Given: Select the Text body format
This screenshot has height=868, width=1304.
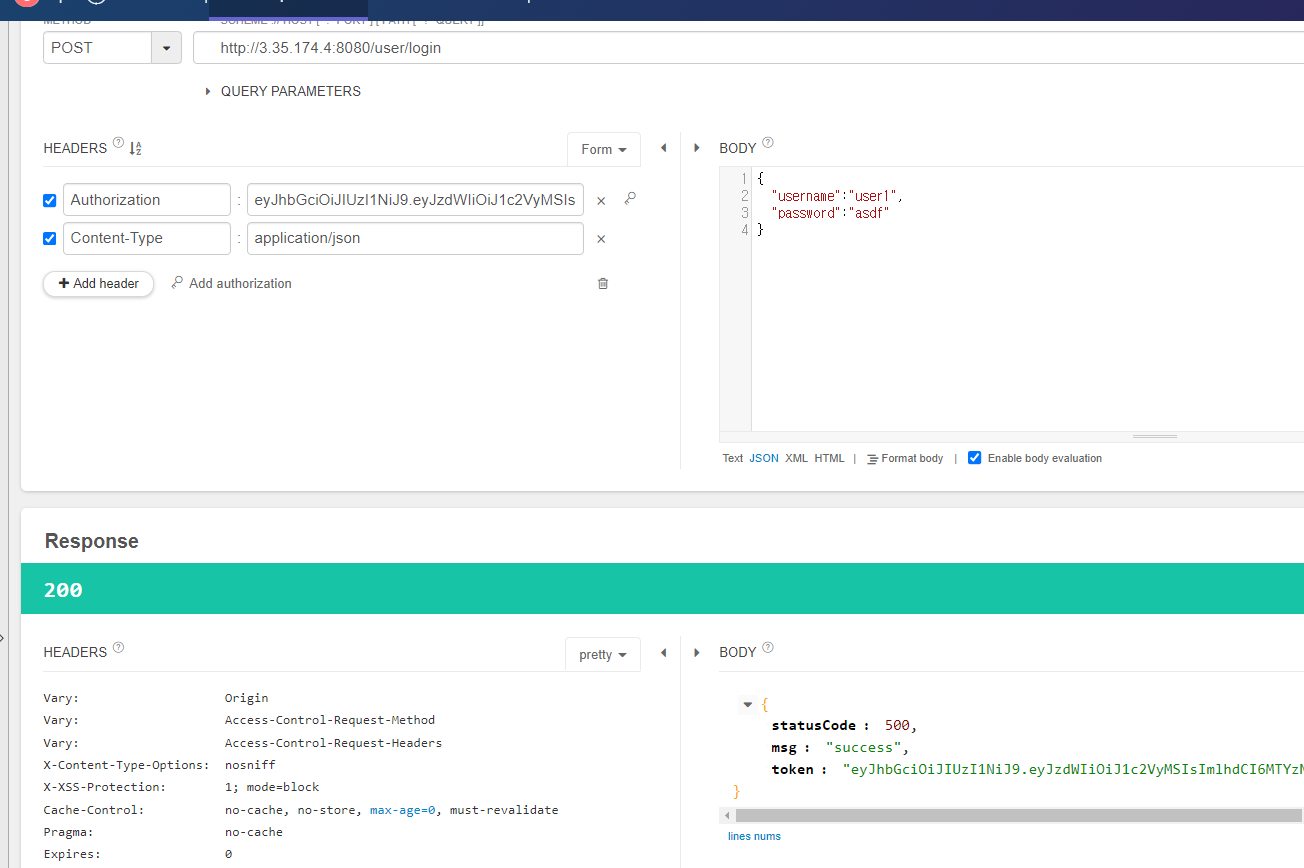Looking at the screenshot, I should click(x=732, y=458).
